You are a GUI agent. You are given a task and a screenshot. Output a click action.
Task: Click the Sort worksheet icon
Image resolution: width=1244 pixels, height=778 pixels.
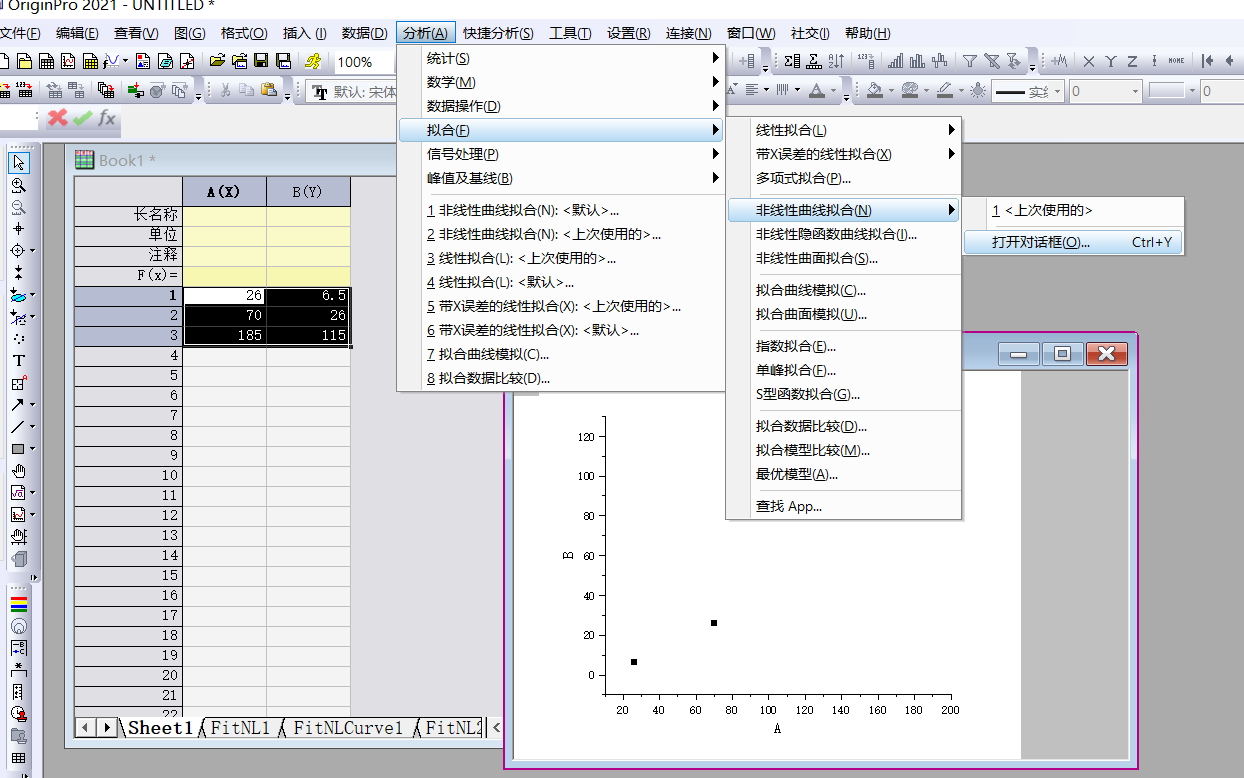[834, 62]
